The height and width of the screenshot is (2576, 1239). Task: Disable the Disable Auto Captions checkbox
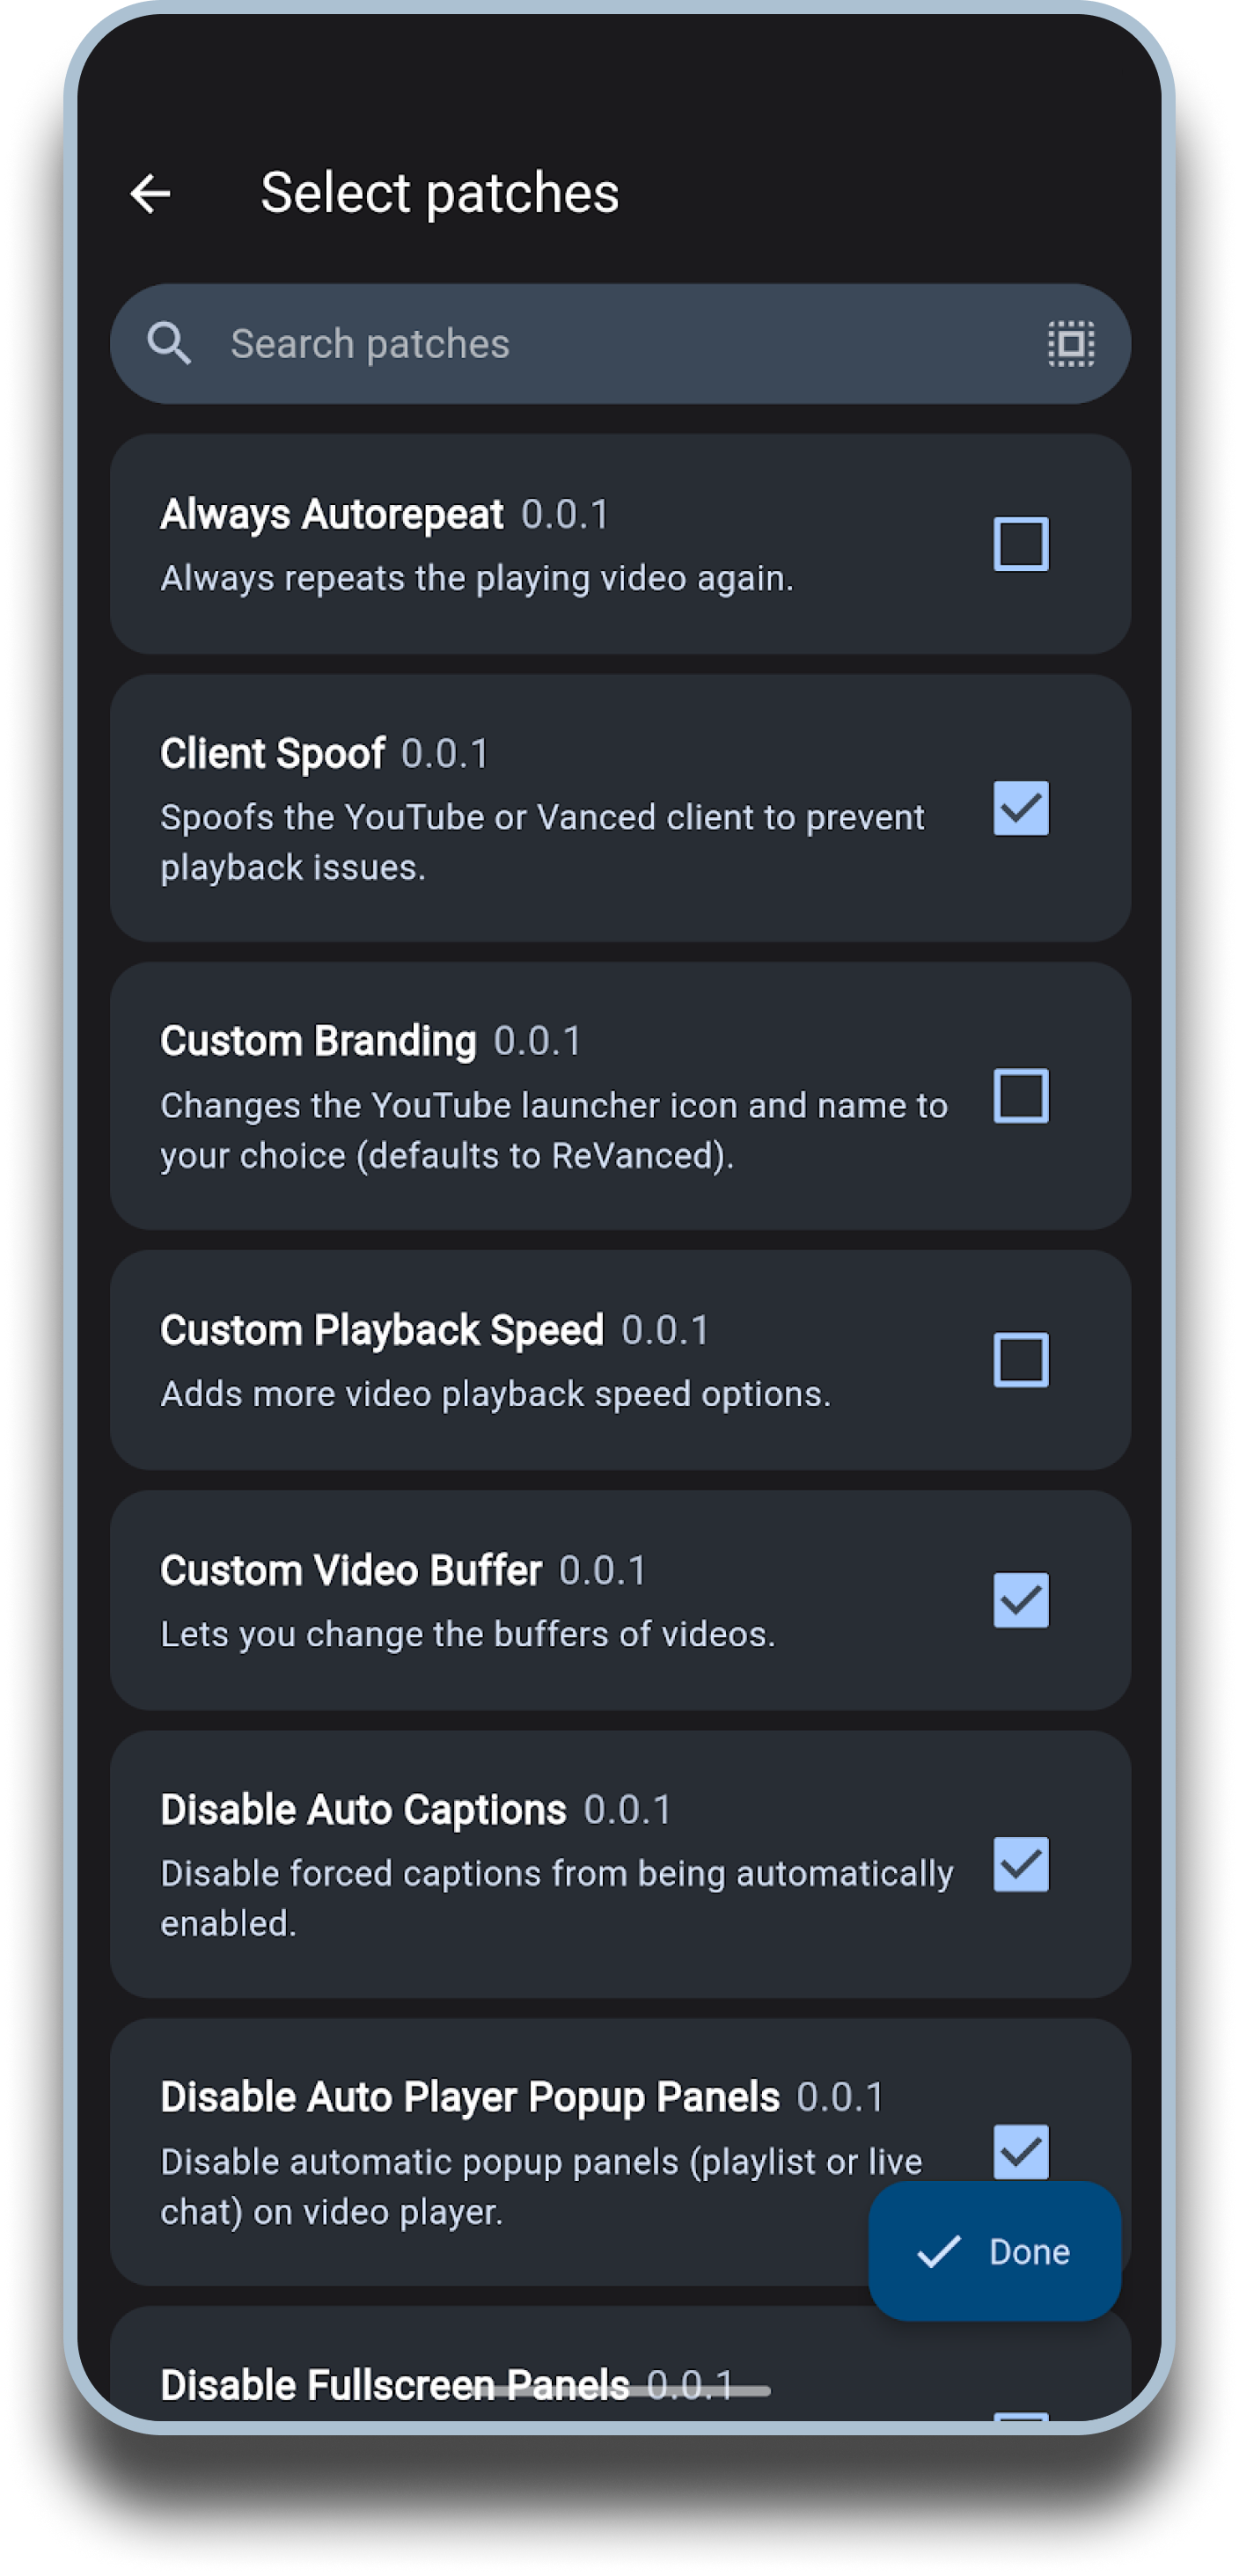(x=1020, y=1864)
